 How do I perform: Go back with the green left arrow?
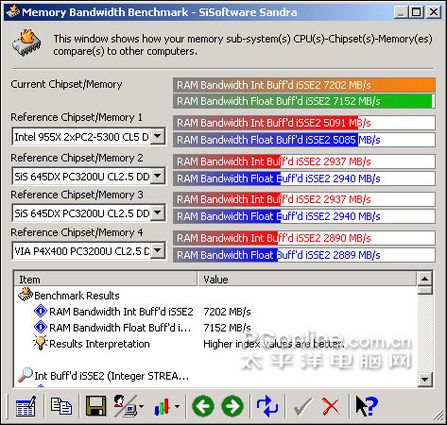(203, 406)
